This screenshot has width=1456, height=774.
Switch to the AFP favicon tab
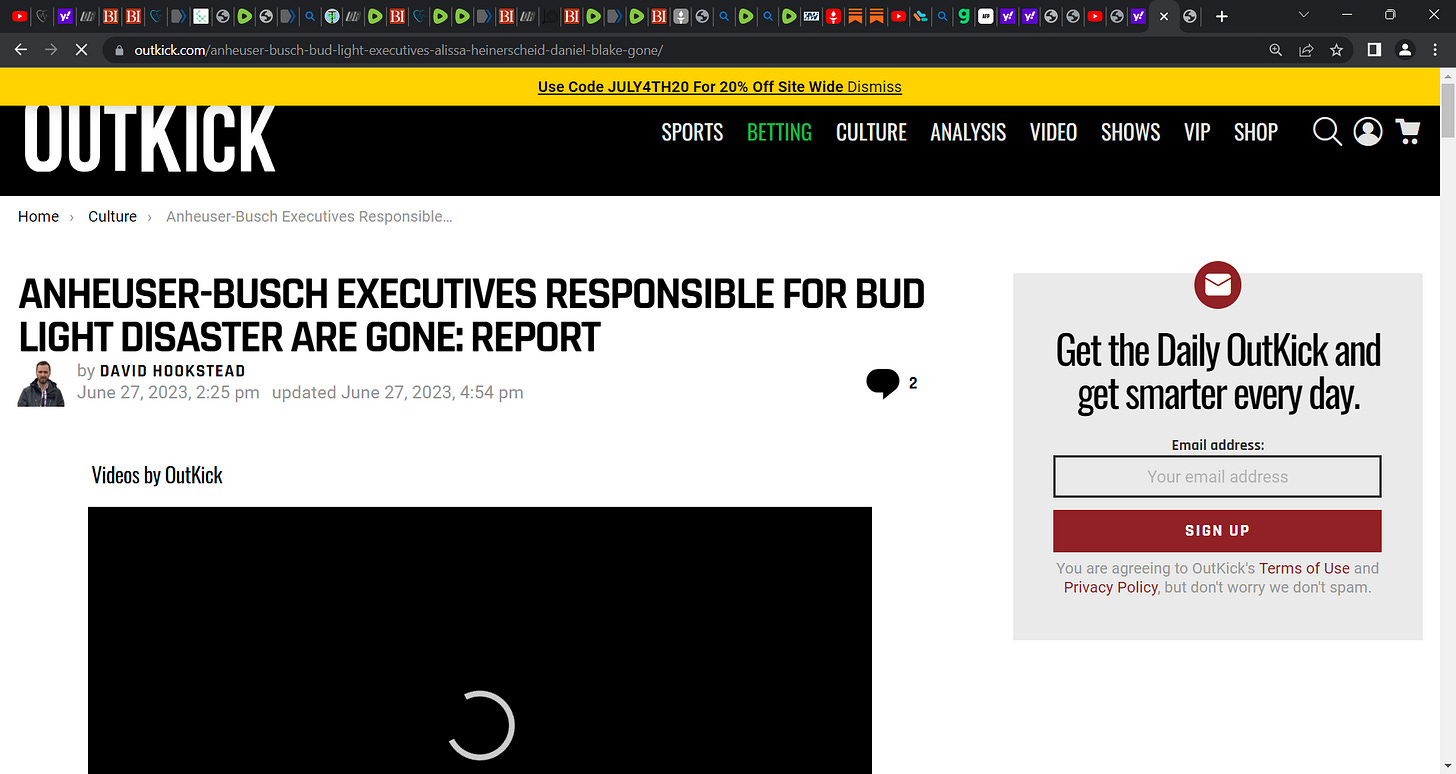(986, 16)
